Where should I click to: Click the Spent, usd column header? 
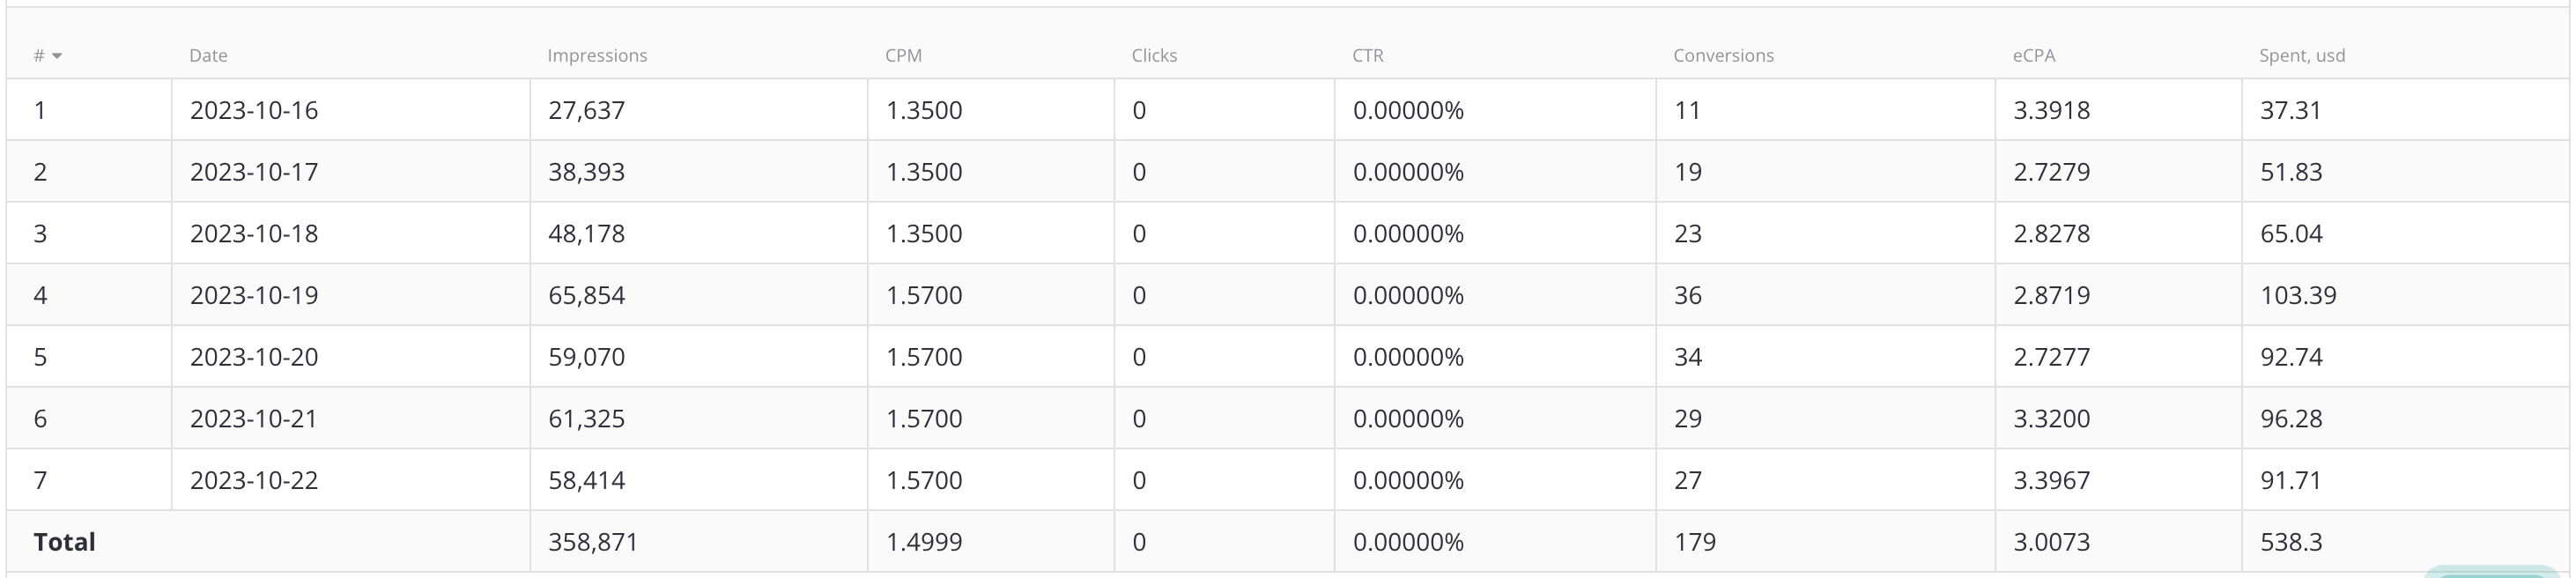(x=2301, y=56)
